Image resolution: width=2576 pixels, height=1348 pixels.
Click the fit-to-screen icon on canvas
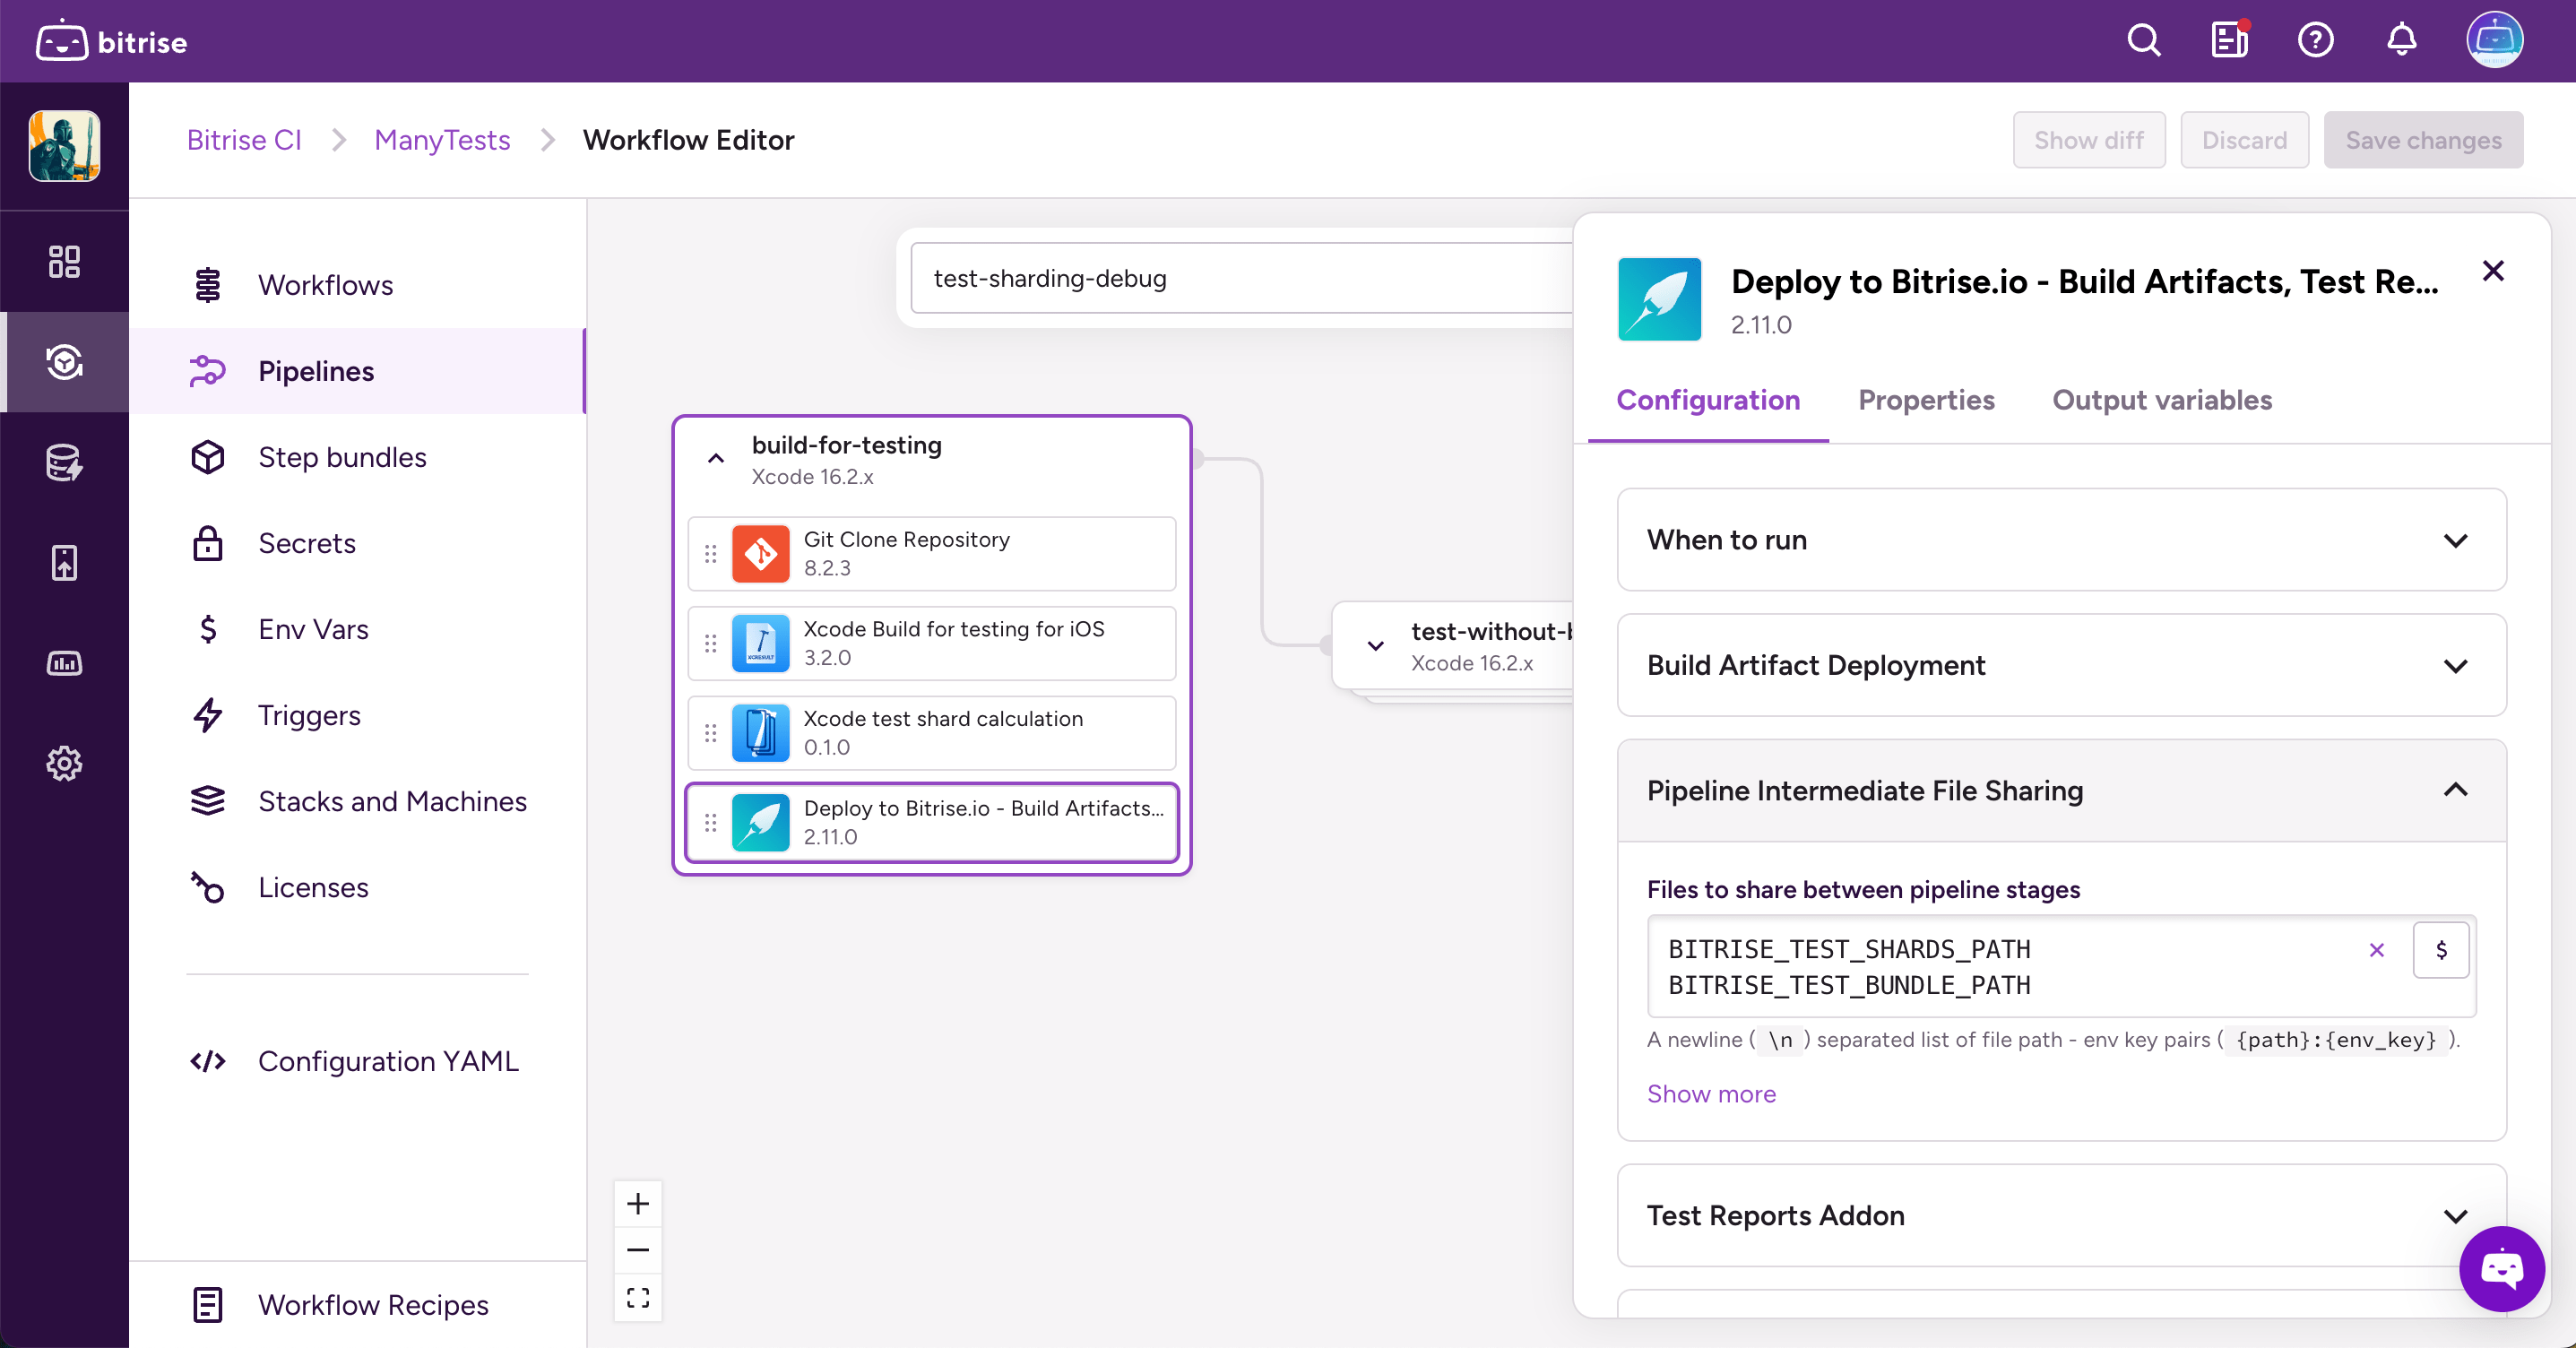(638, 1297)
